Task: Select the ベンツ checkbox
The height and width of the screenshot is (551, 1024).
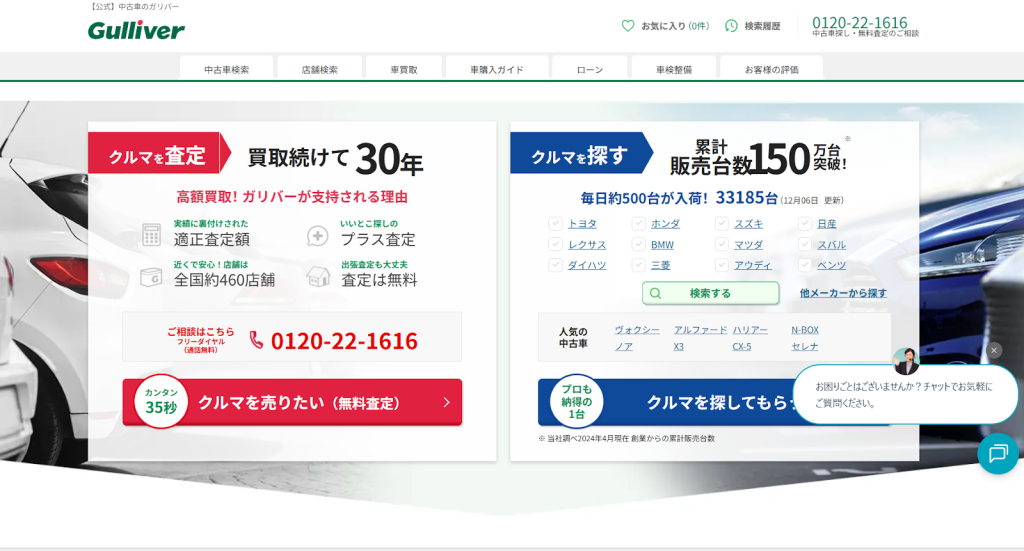Action: click(x=805, y=265)
